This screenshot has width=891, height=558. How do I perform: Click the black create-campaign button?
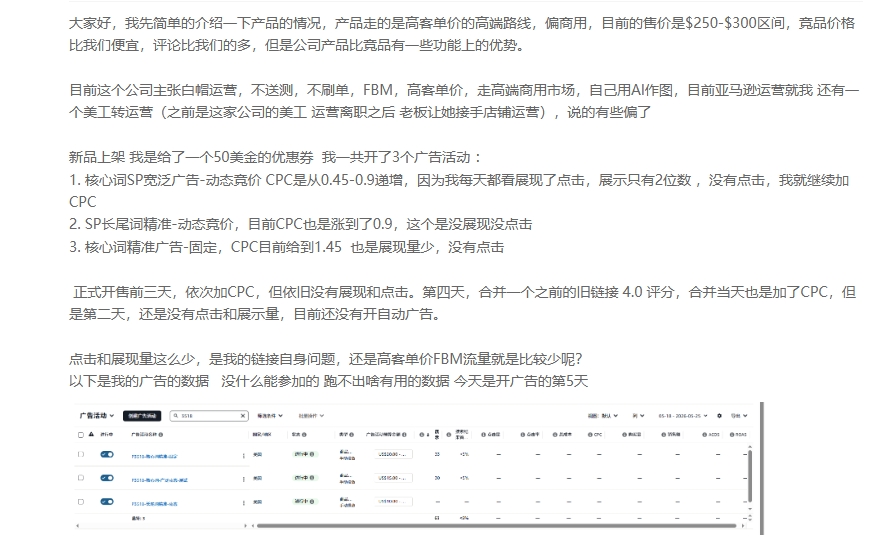point(142,416)
